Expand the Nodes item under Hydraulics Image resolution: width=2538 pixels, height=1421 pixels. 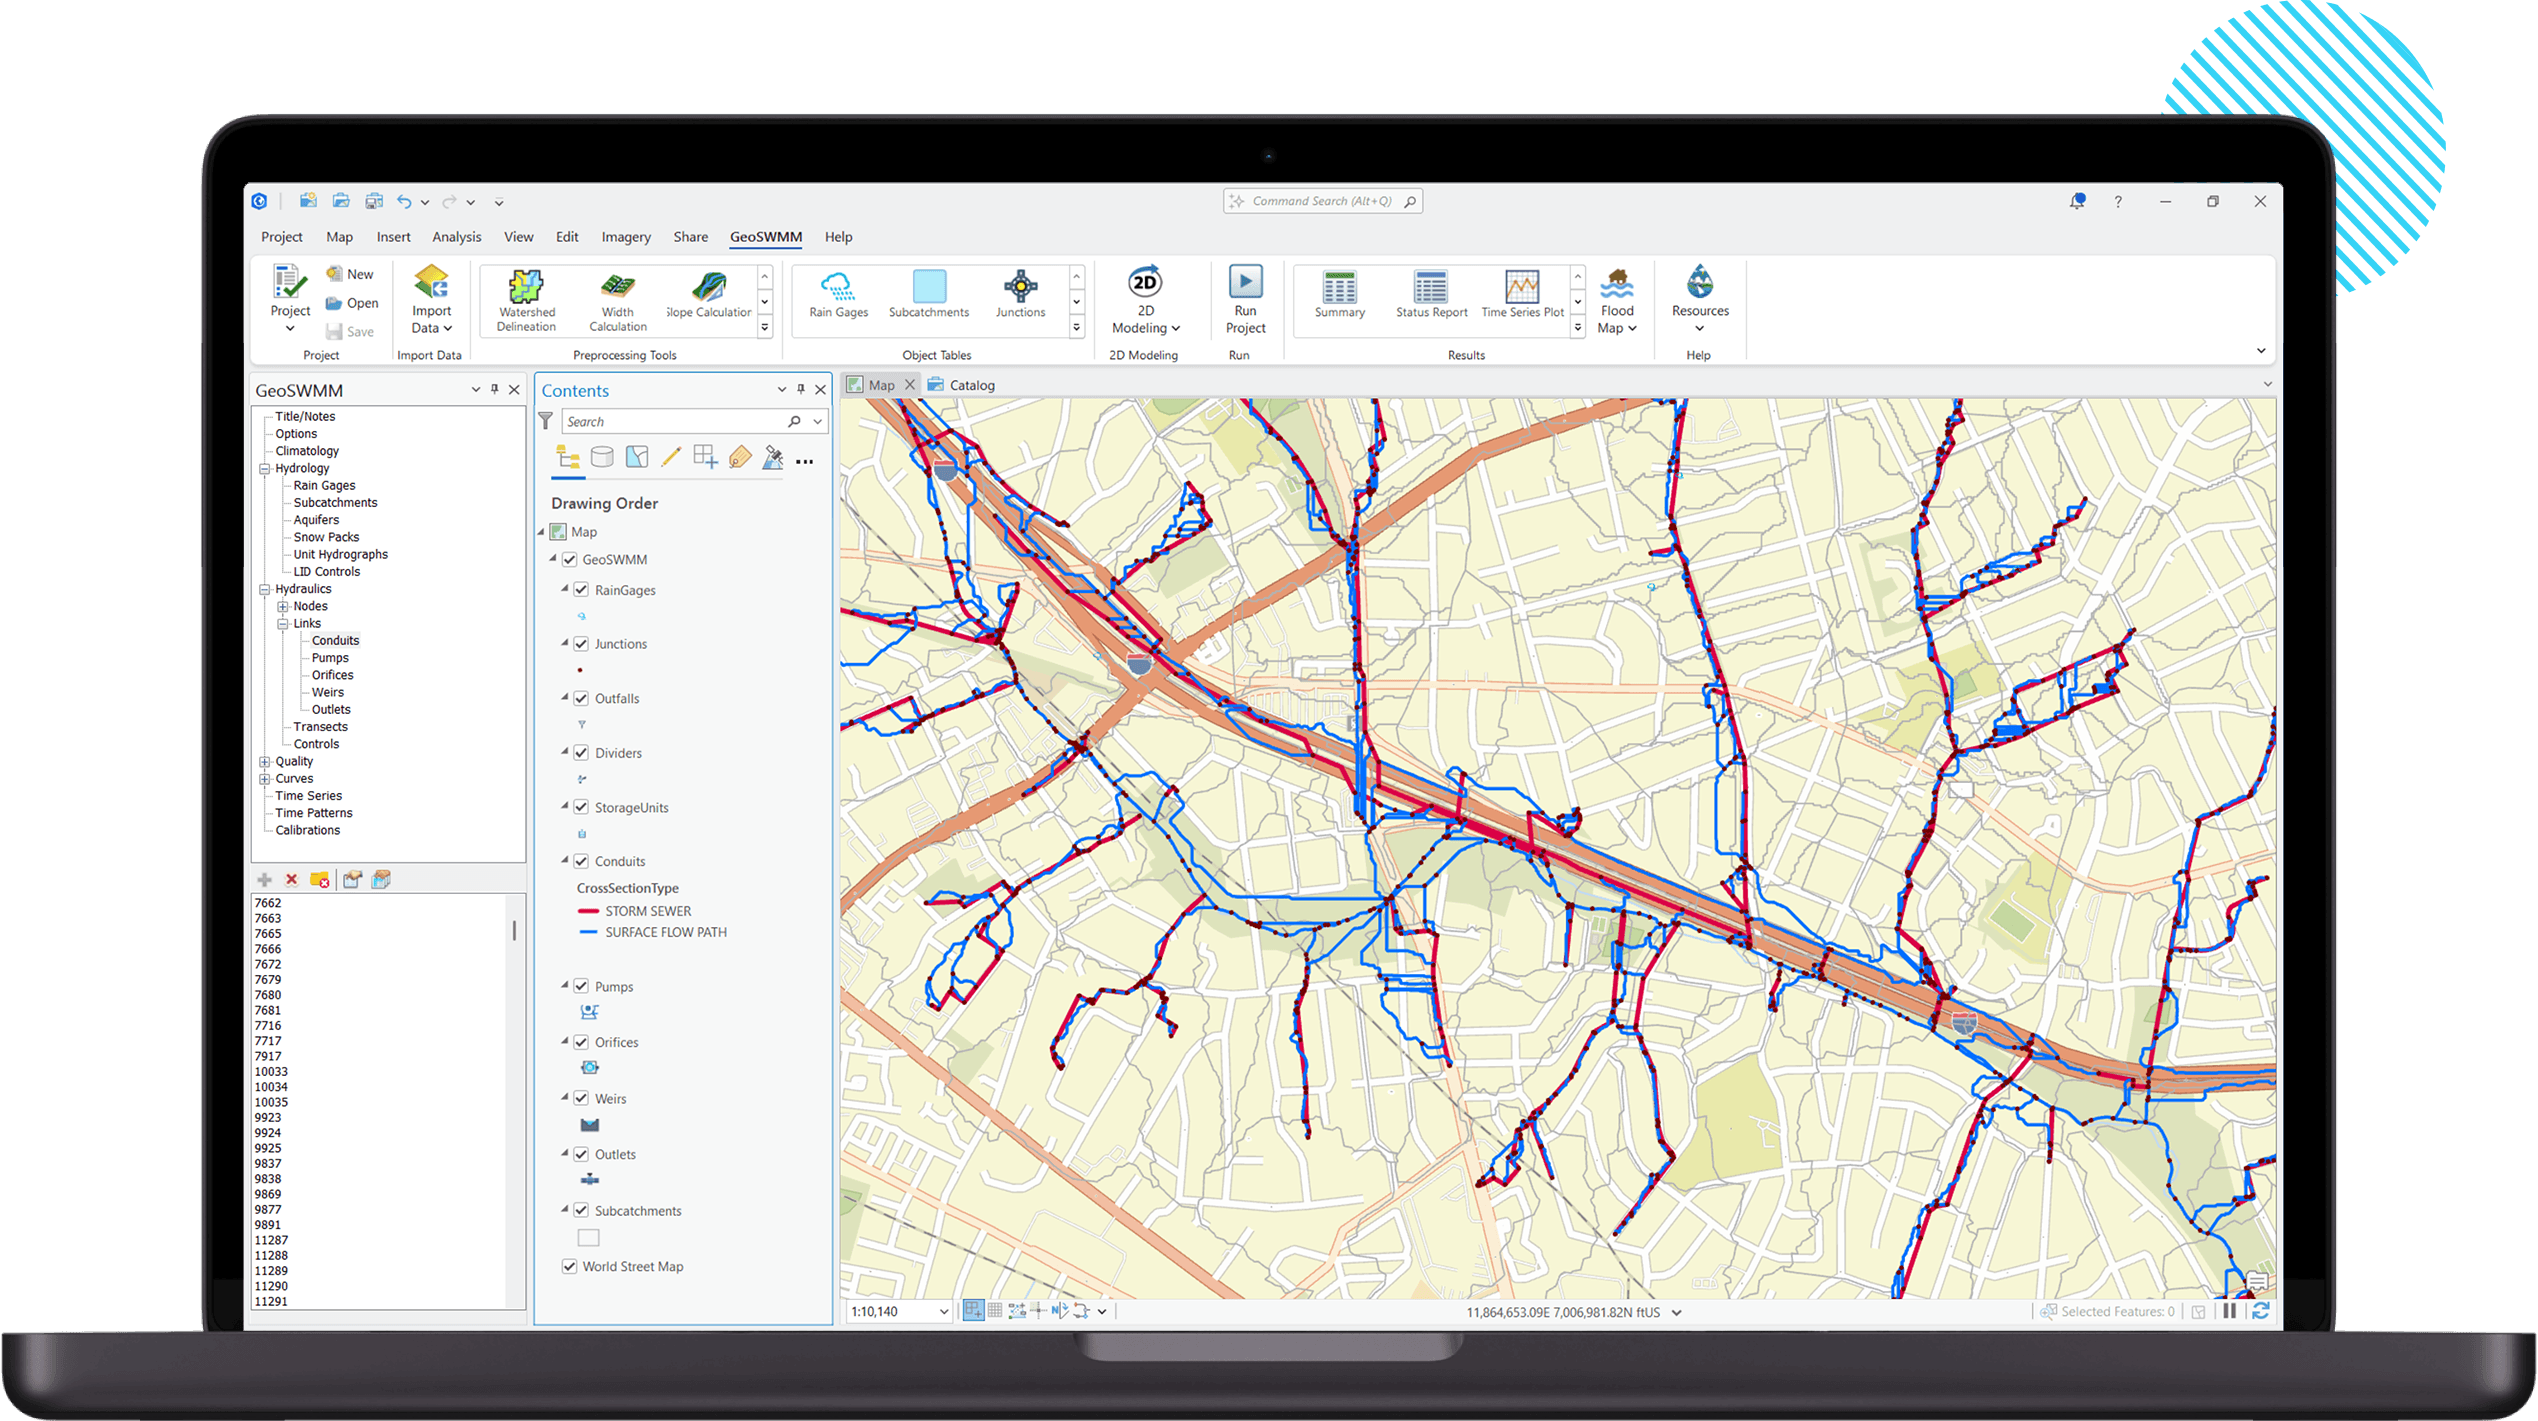click(x=285, y=606)
